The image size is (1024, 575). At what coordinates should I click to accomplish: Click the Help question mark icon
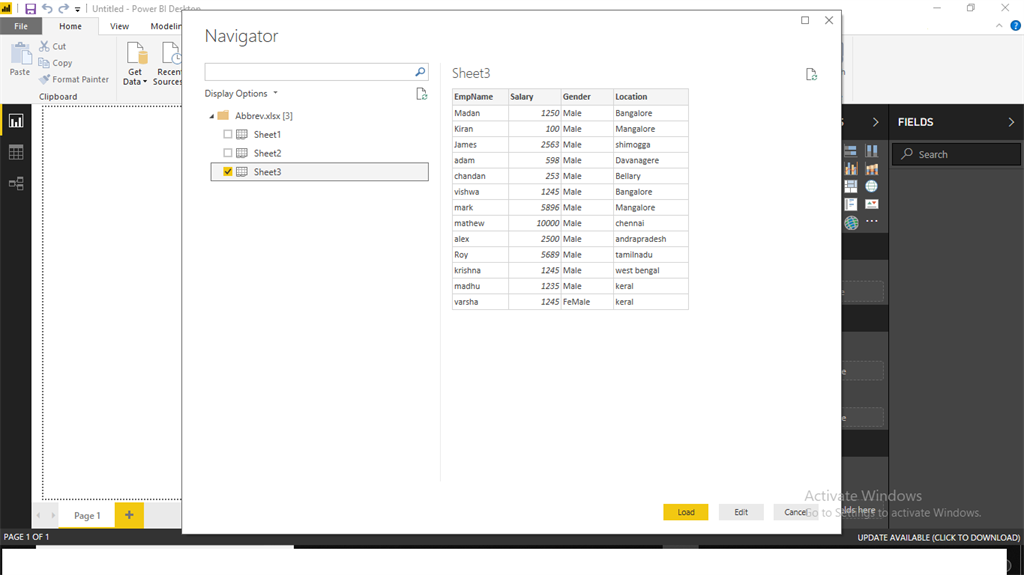point(1016,26)
